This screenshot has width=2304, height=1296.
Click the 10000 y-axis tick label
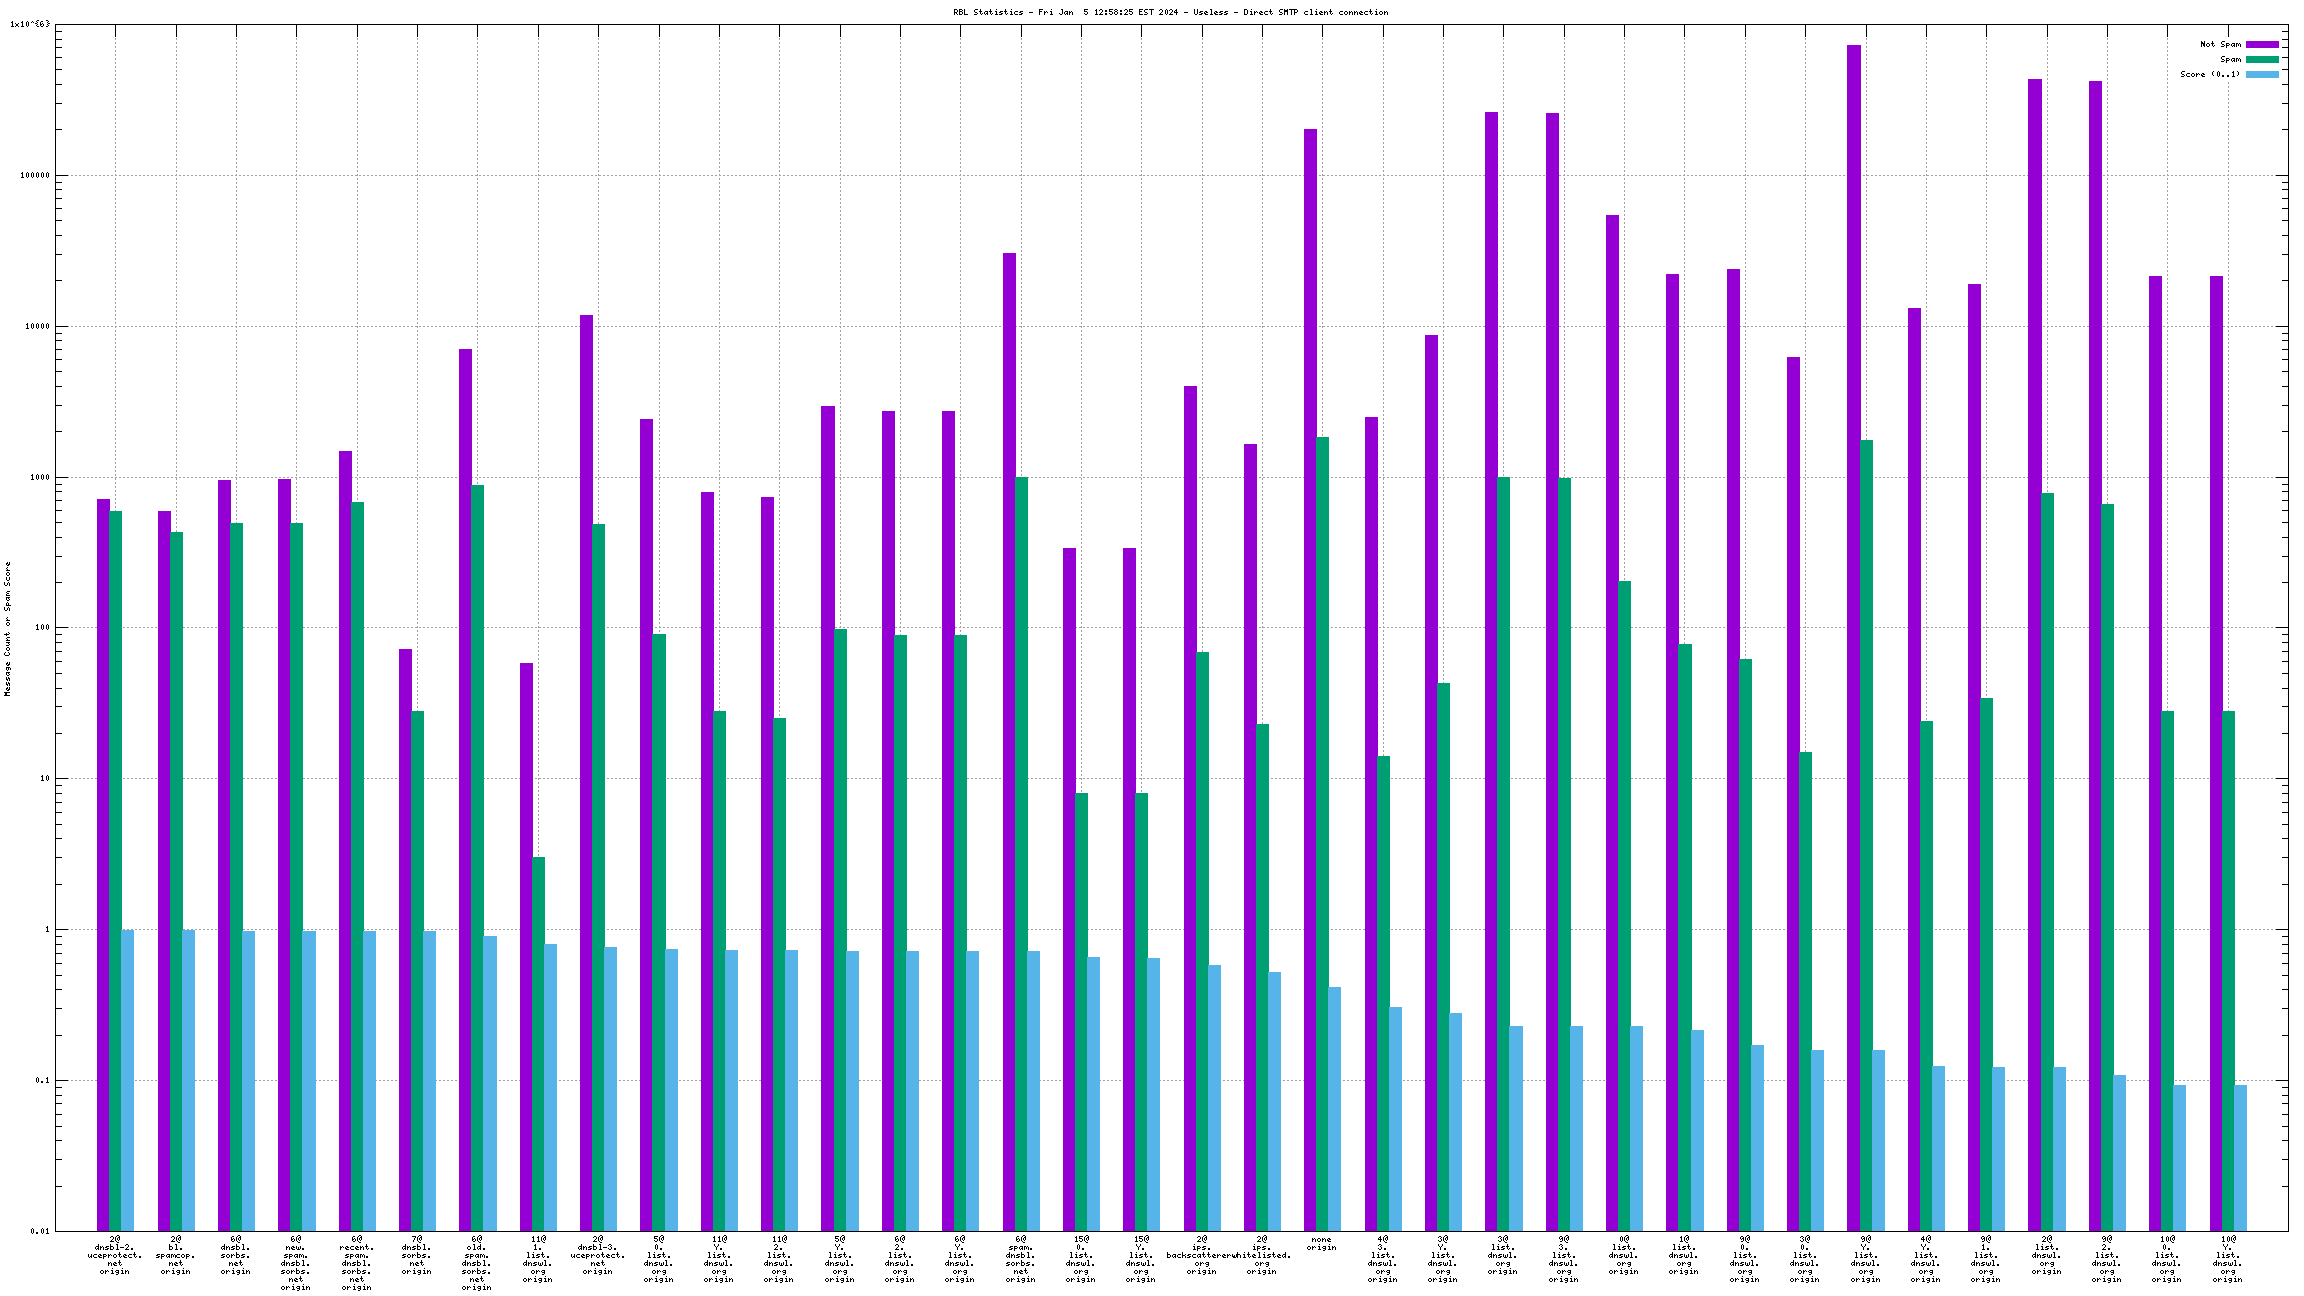tap(36, 326)
